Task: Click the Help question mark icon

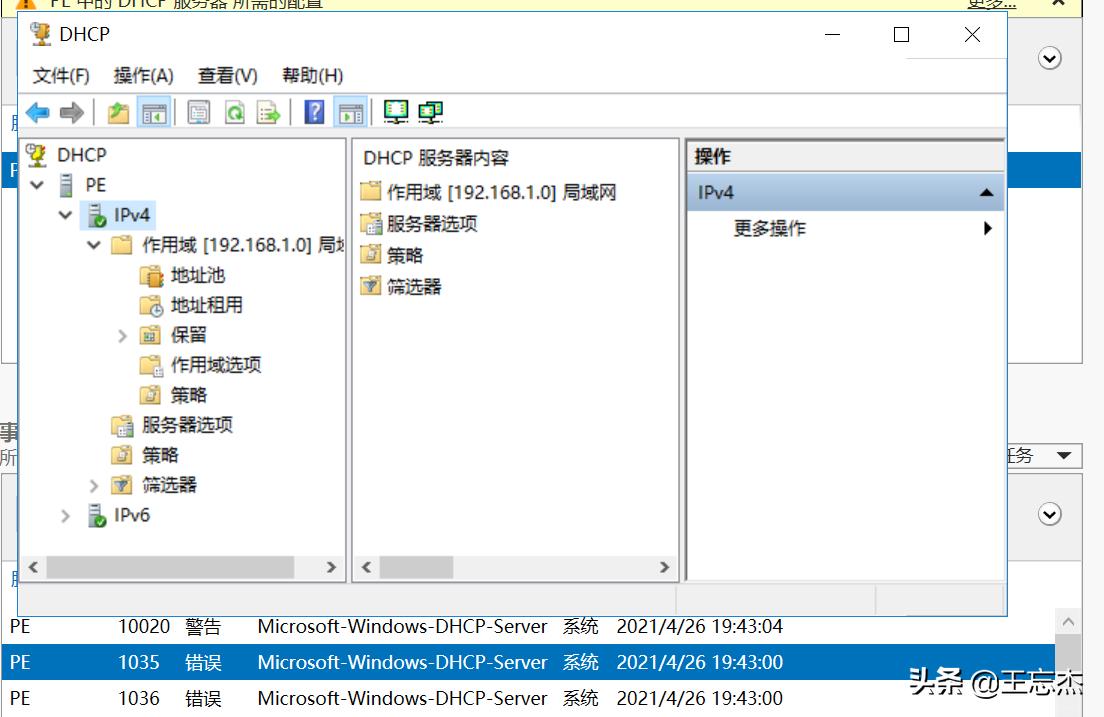Action: 314,112
